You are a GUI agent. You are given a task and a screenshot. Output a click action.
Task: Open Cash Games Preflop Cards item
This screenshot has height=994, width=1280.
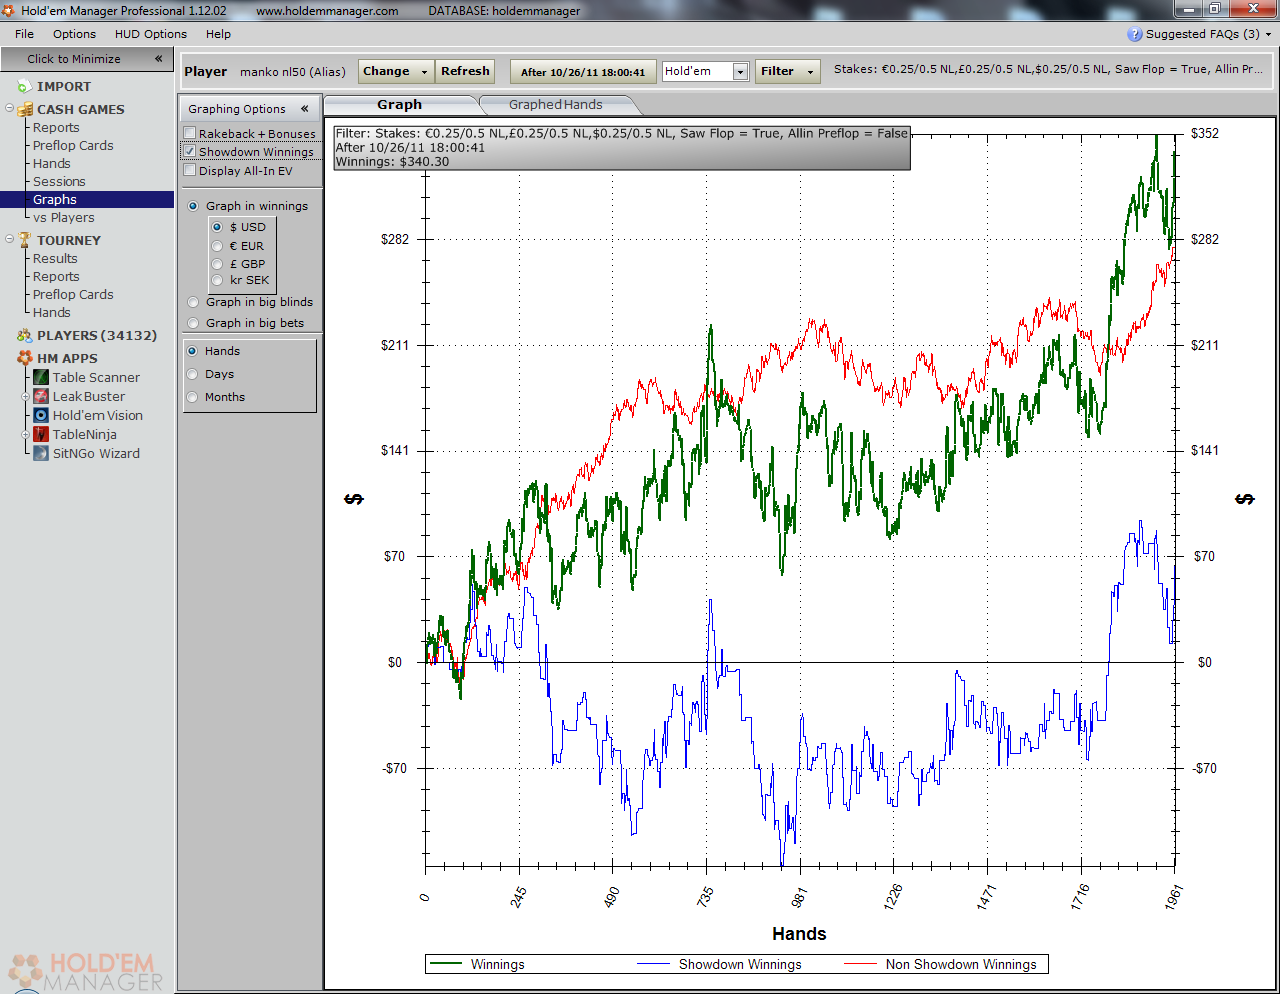(x=73, y=146)
